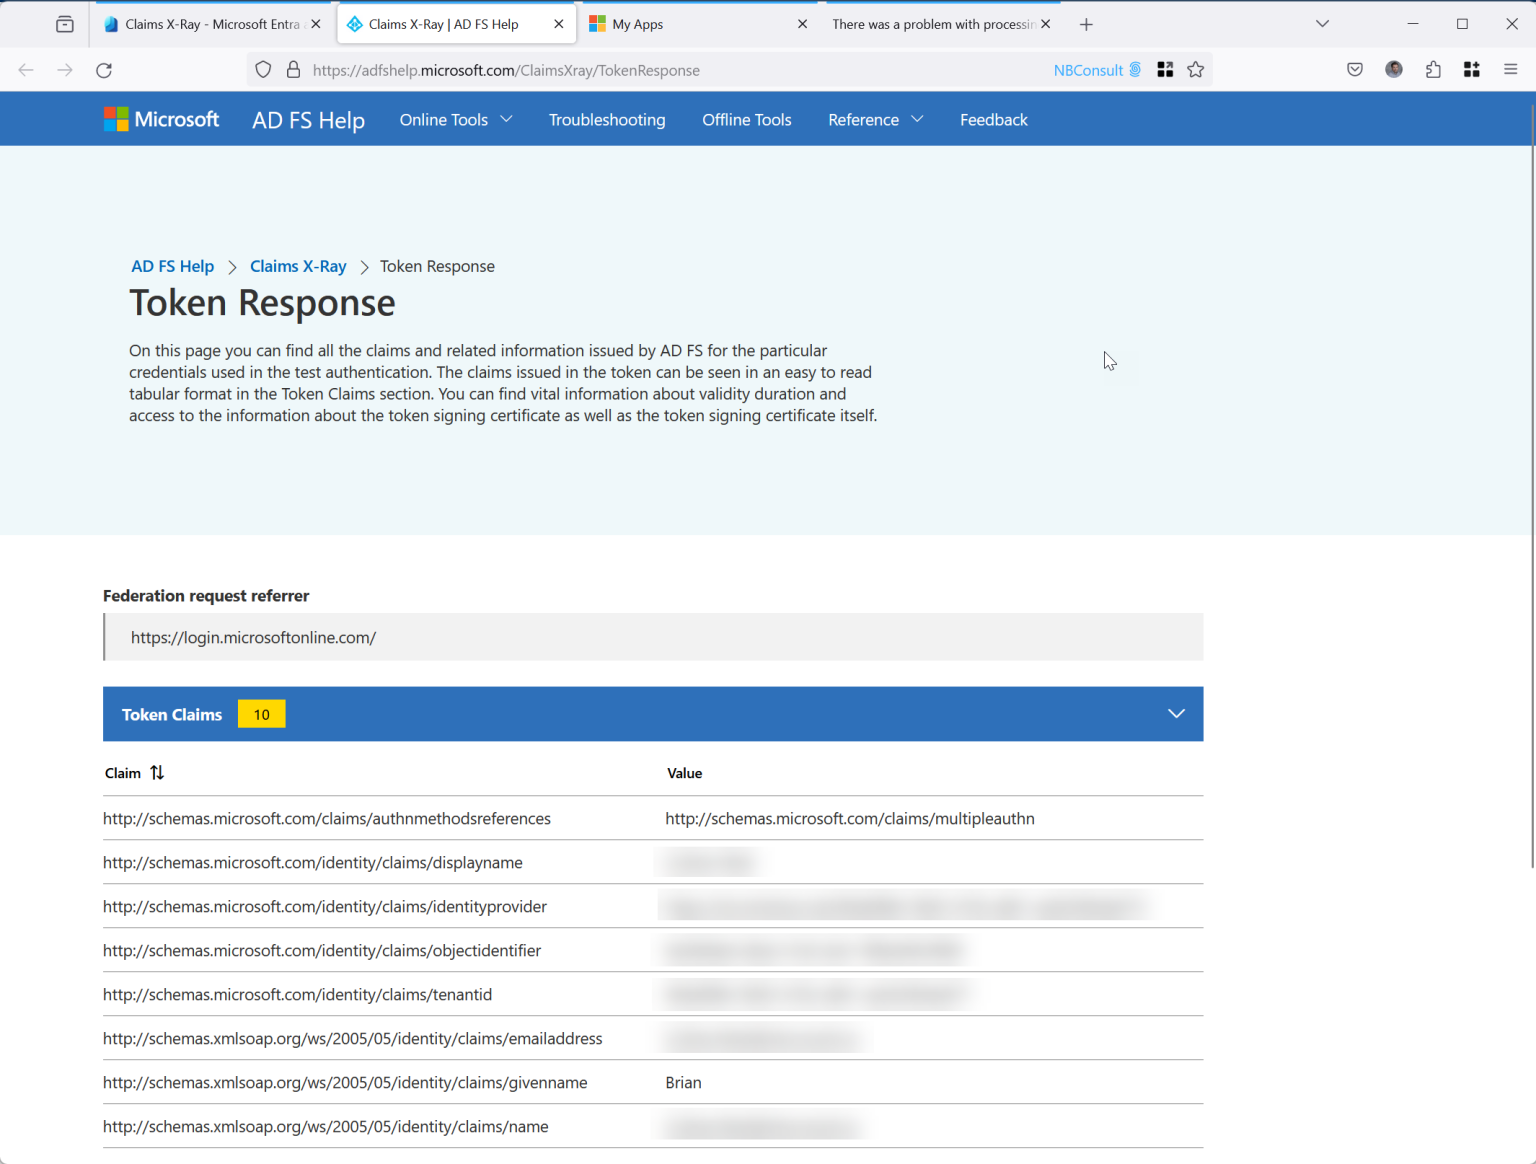Open the Firefox account profile icon

pyautogui.click(x=1394, y=69)
